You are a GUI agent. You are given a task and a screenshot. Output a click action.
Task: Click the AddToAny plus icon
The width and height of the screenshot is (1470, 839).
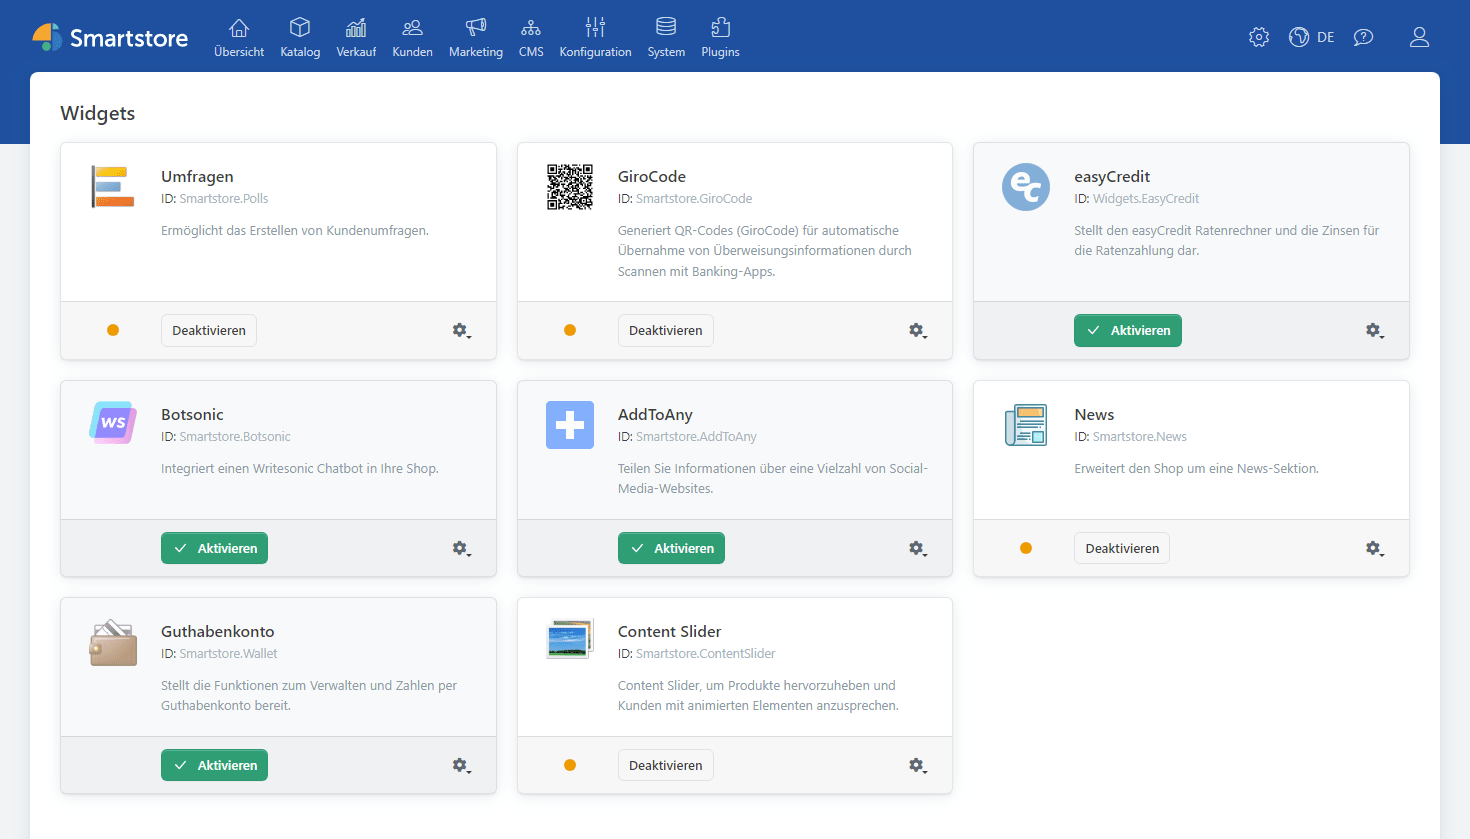tap(570, 425)
